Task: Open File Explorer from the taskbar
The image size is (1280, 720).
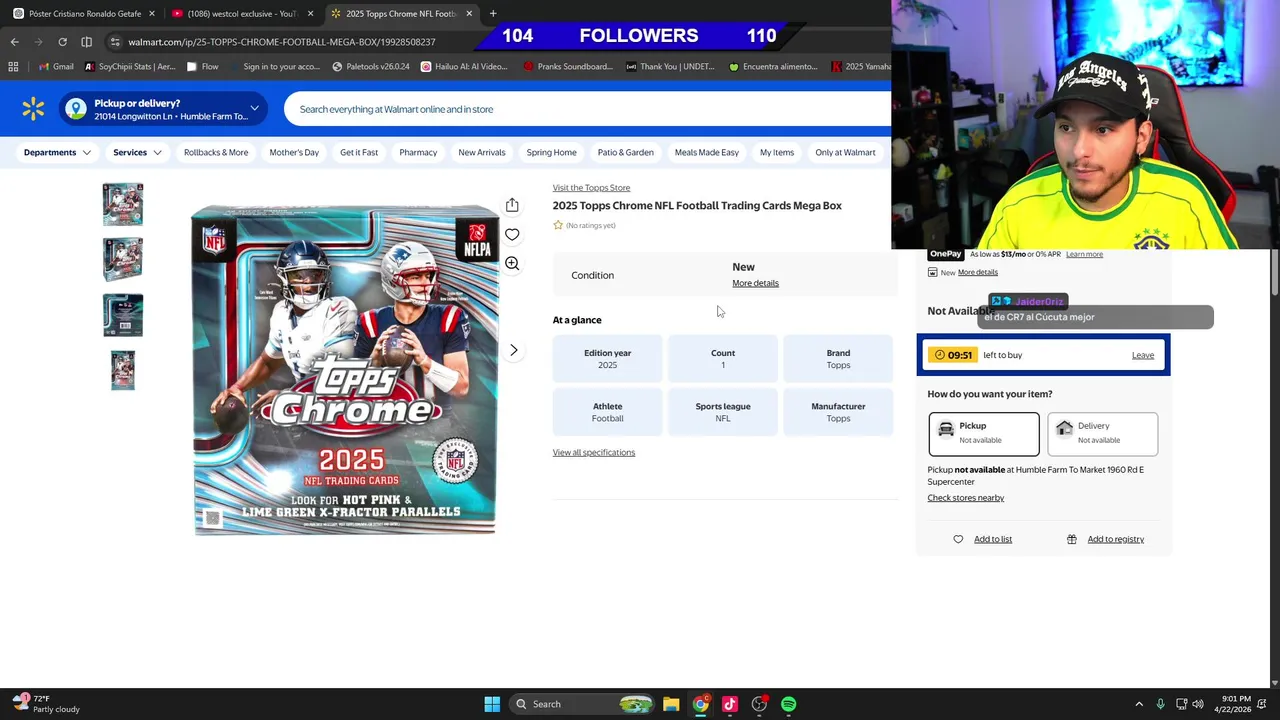Action: [x=671, y=704]
